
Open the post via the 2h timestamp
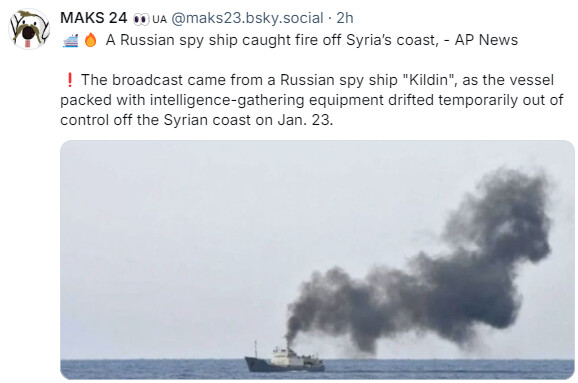pos(345,18)
